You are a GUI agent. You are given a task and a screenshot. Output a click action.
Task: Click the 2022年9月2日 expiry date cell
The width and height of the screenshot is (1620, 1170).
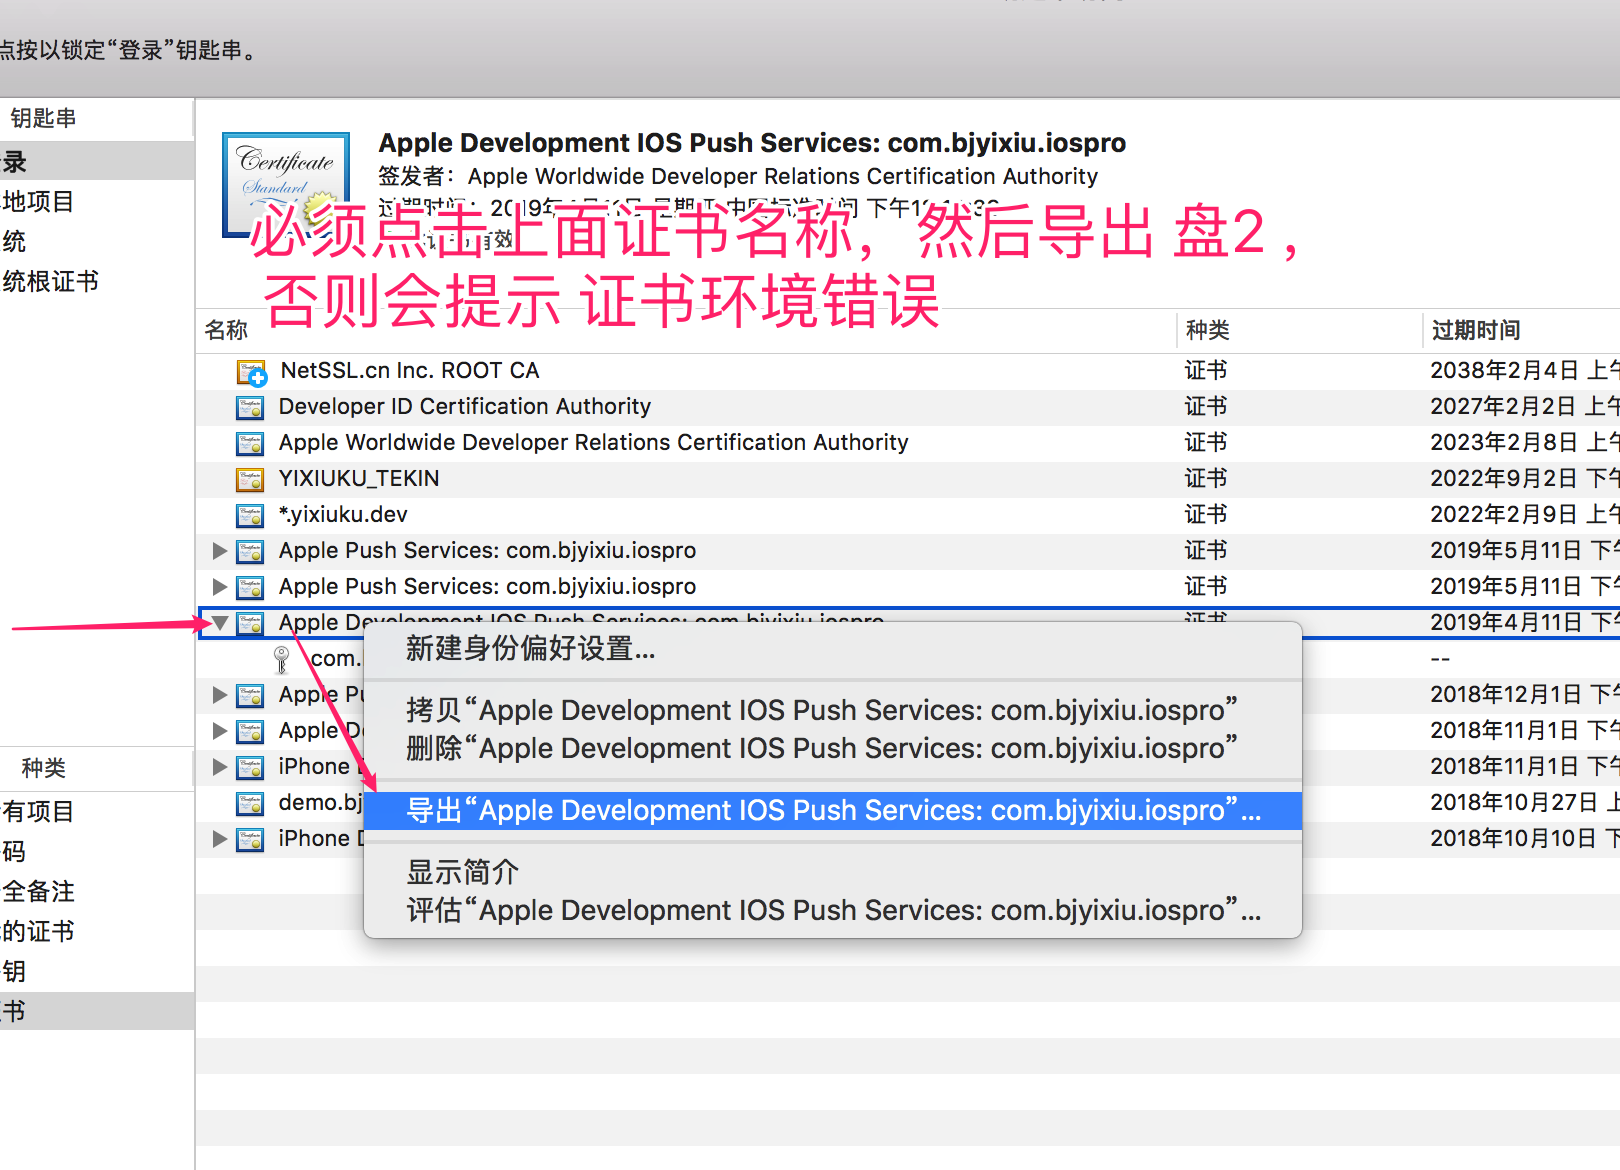1524,479
